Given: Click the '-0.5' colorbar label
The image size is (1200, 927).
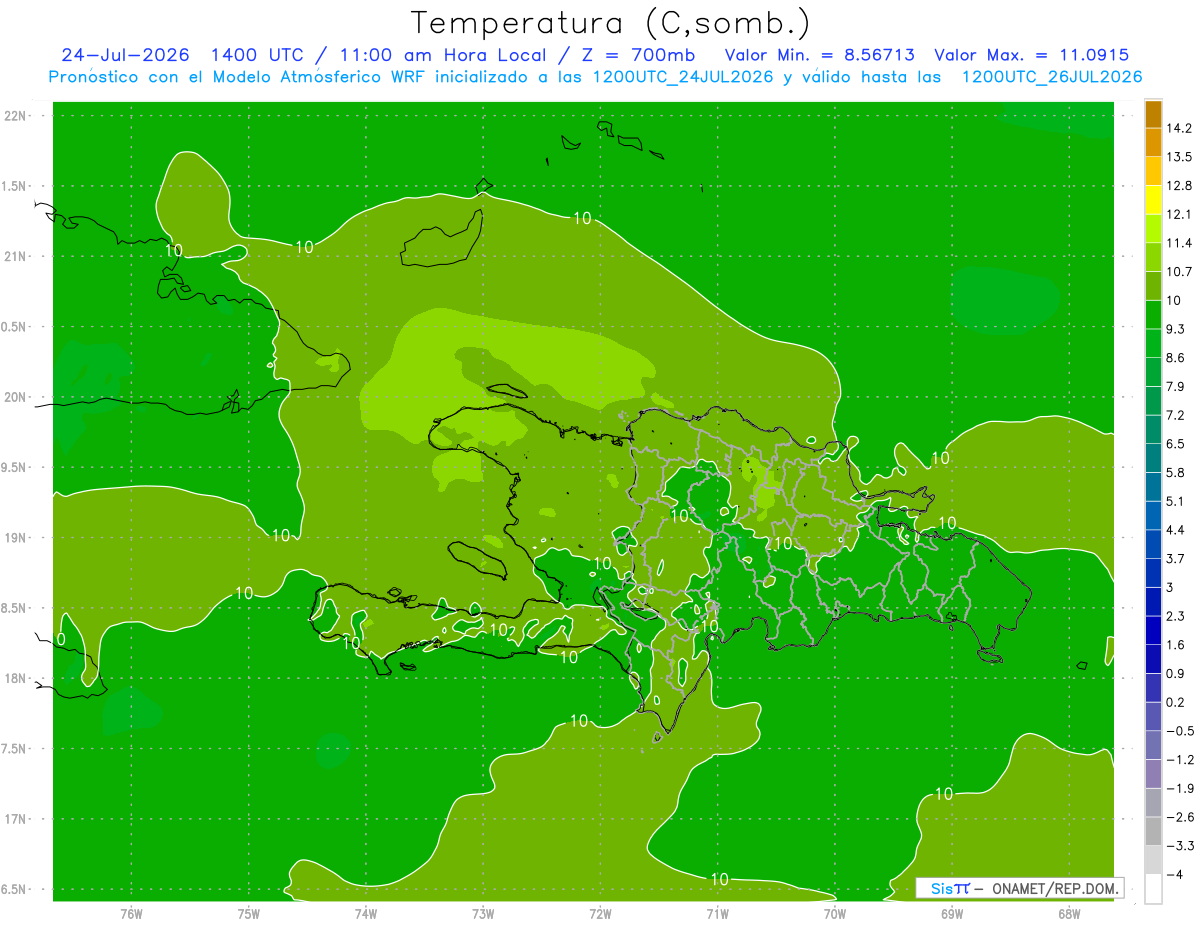Looking at the screenshot, I should pos(1179,731).
